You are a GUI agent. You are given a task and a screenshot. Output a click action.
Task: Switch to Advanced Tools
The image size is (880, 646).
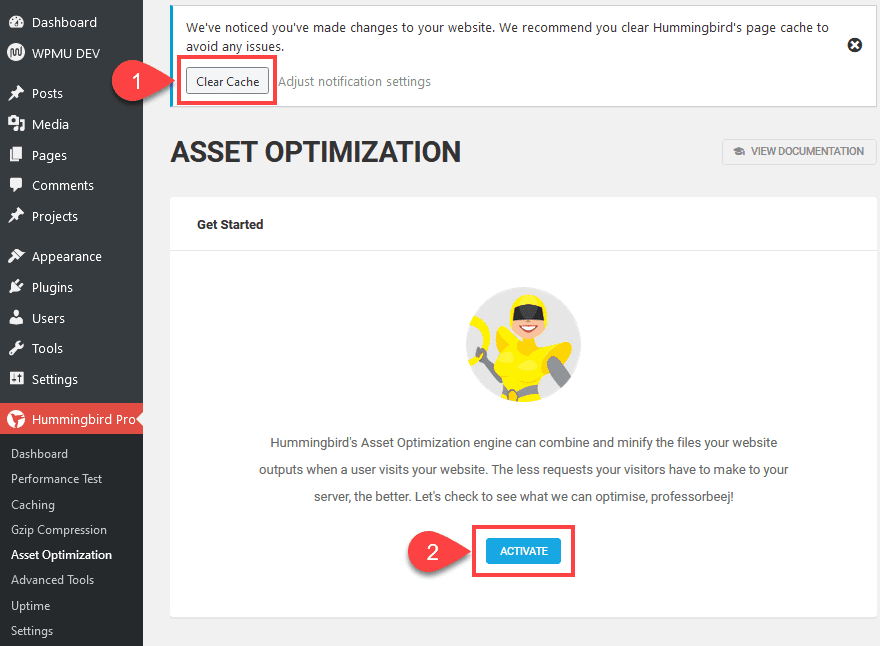click(x=52, y=579)
